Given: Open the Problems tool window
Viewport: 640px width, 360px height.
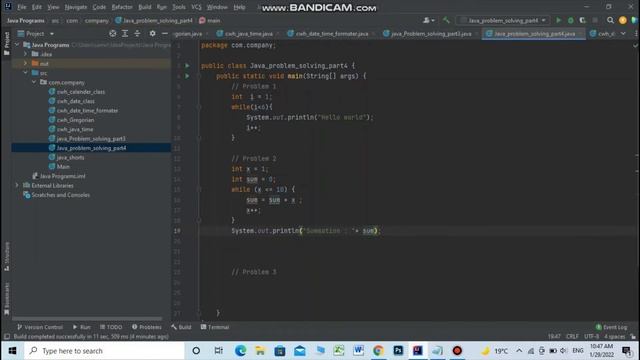Looking at the screenshot, I should pyautogui.click(x=147, y=327).
